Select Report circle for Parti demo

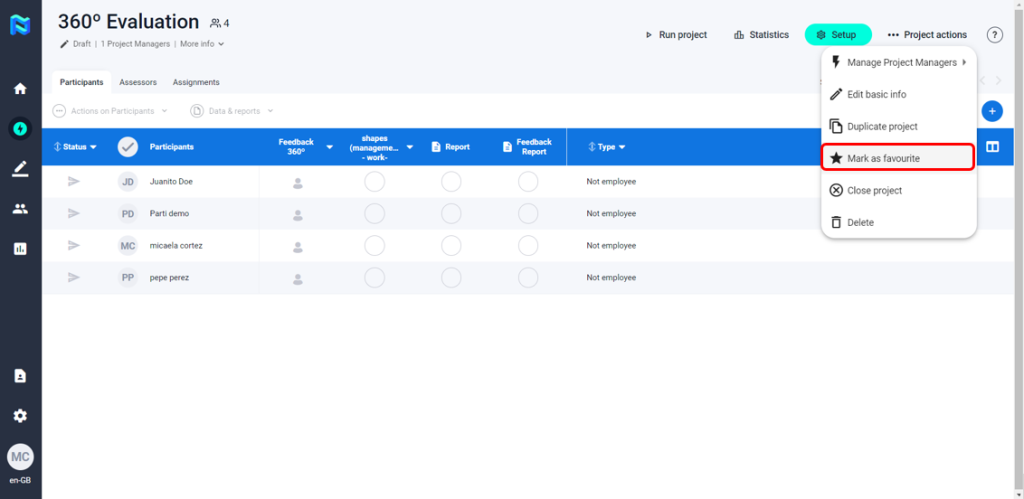tap(451, 214)
